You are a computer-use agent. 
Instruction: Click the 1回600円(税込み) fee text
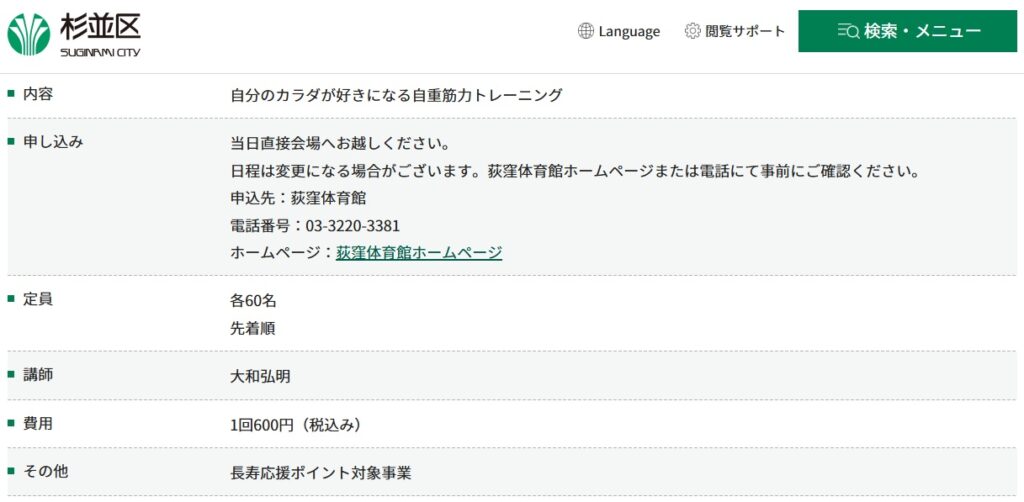point(295,426)
